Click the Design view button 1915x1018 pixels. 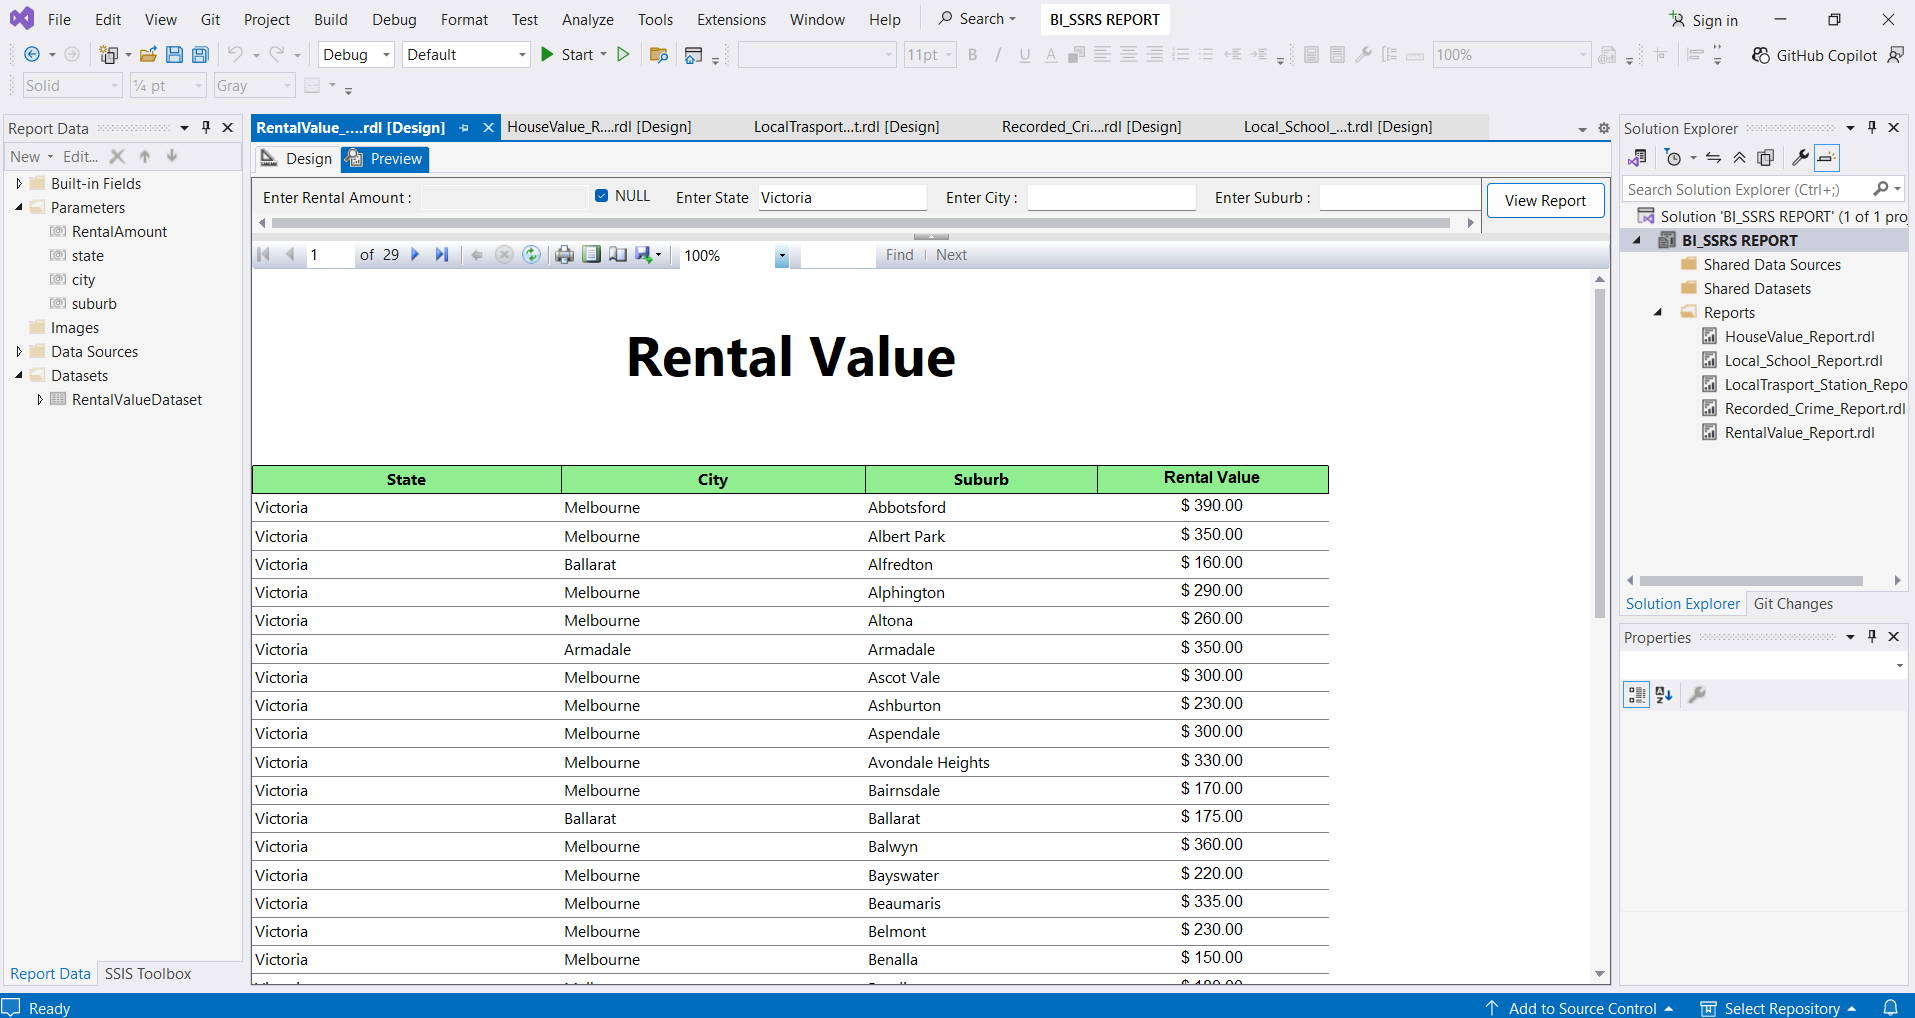pos(296,159)
